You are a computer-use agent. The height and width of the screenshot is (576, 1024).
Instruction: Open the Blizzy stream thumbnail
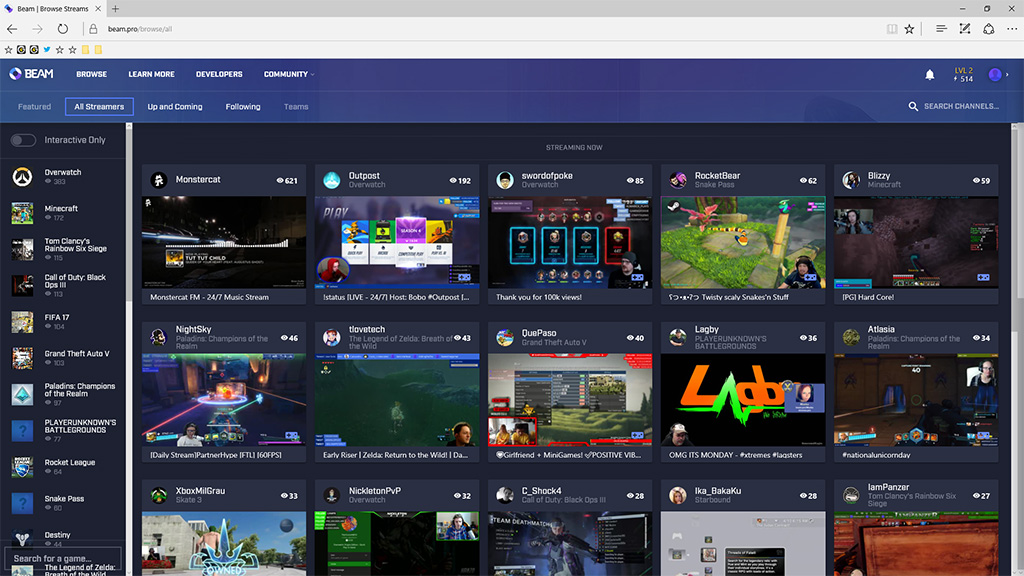click(916, 242)
